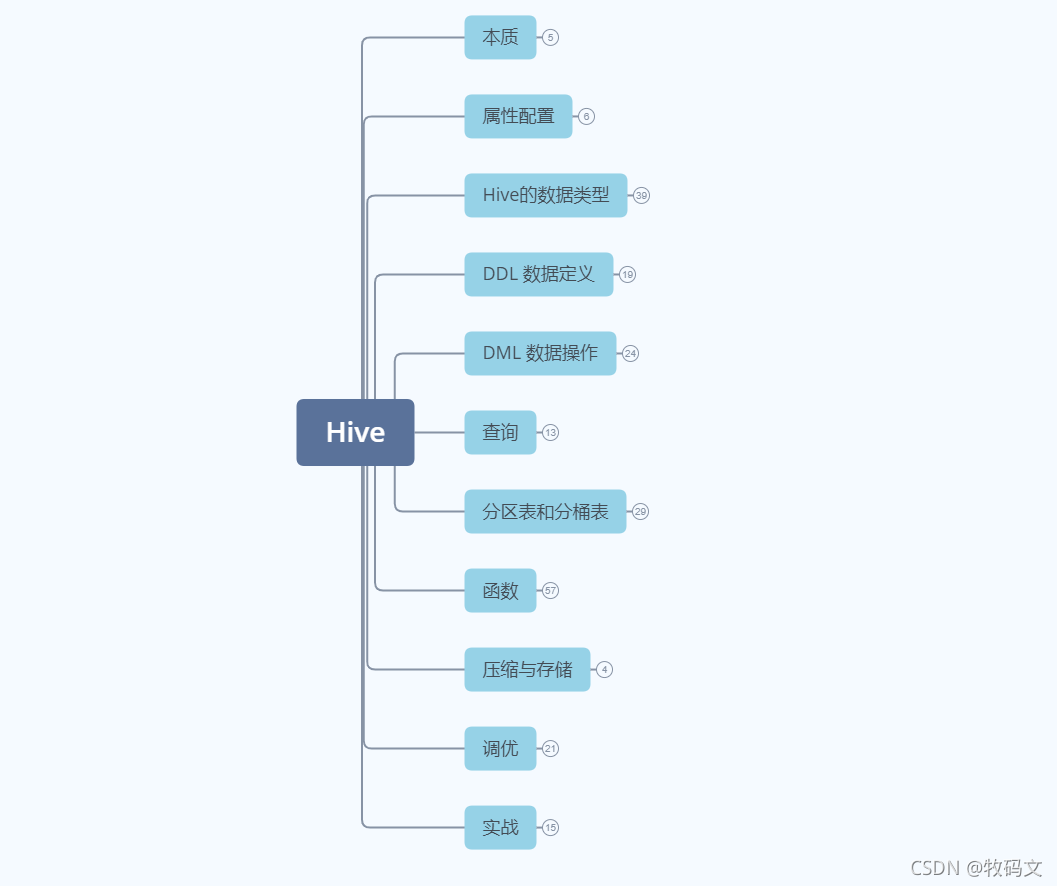Image resolution: width=1057 pixels, height=886 pixels.
Task: Select the central Hive root node
Action: click(x=355, y=432)
